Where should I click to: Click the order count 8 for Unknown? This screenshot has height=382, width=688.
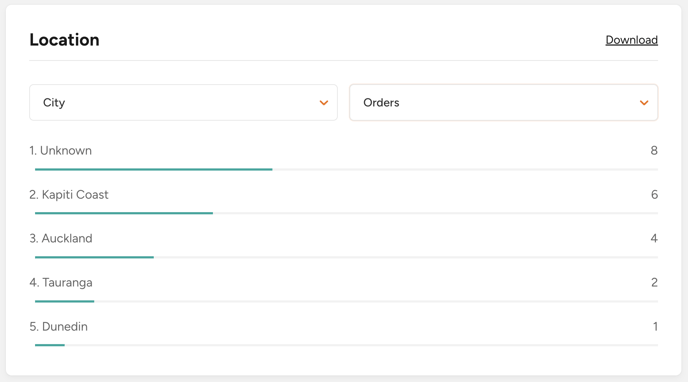[654, 150]
